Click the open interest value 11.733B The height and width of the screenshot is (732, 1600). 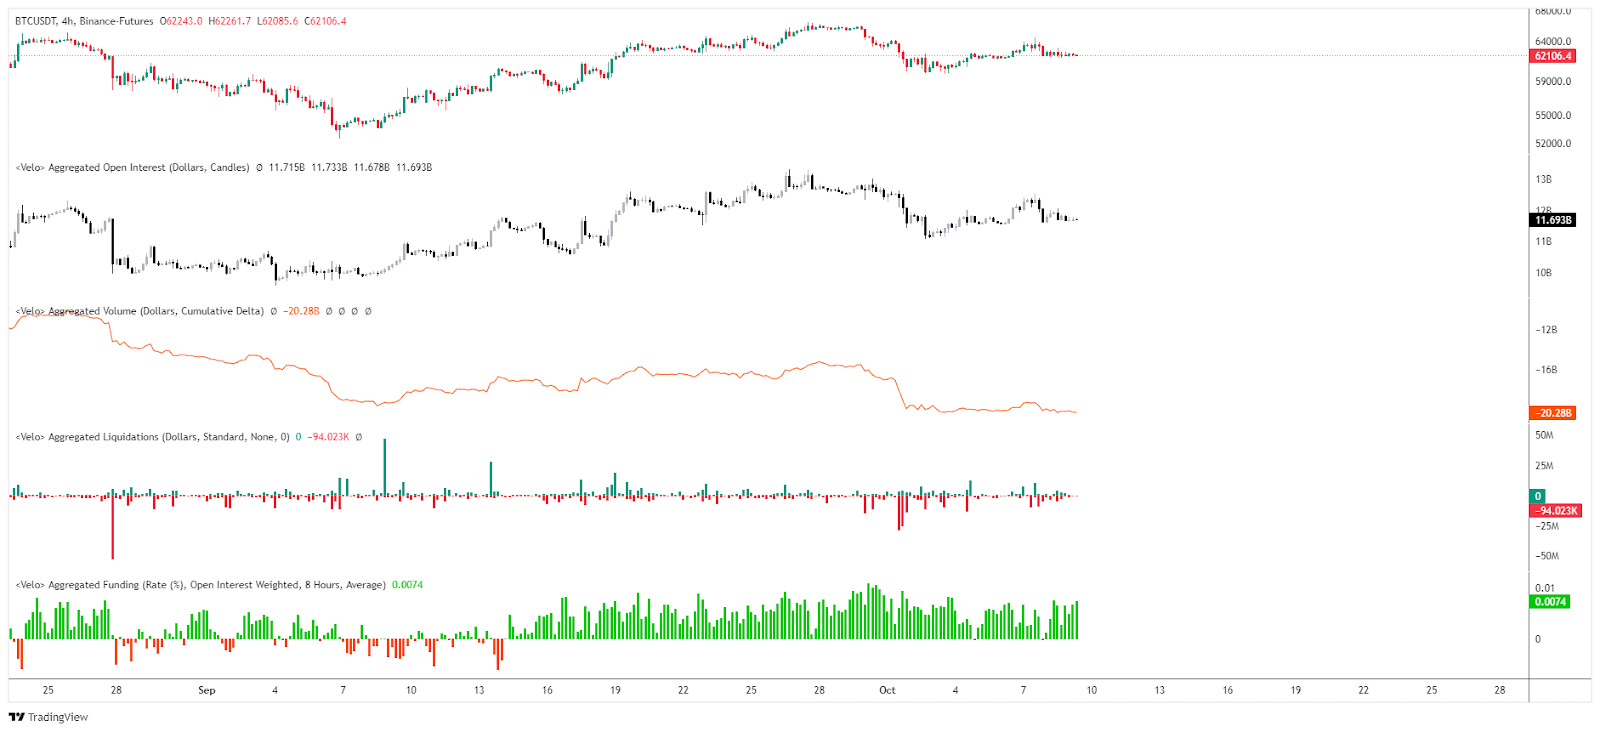pyautogui.click(x=329, y=168)
